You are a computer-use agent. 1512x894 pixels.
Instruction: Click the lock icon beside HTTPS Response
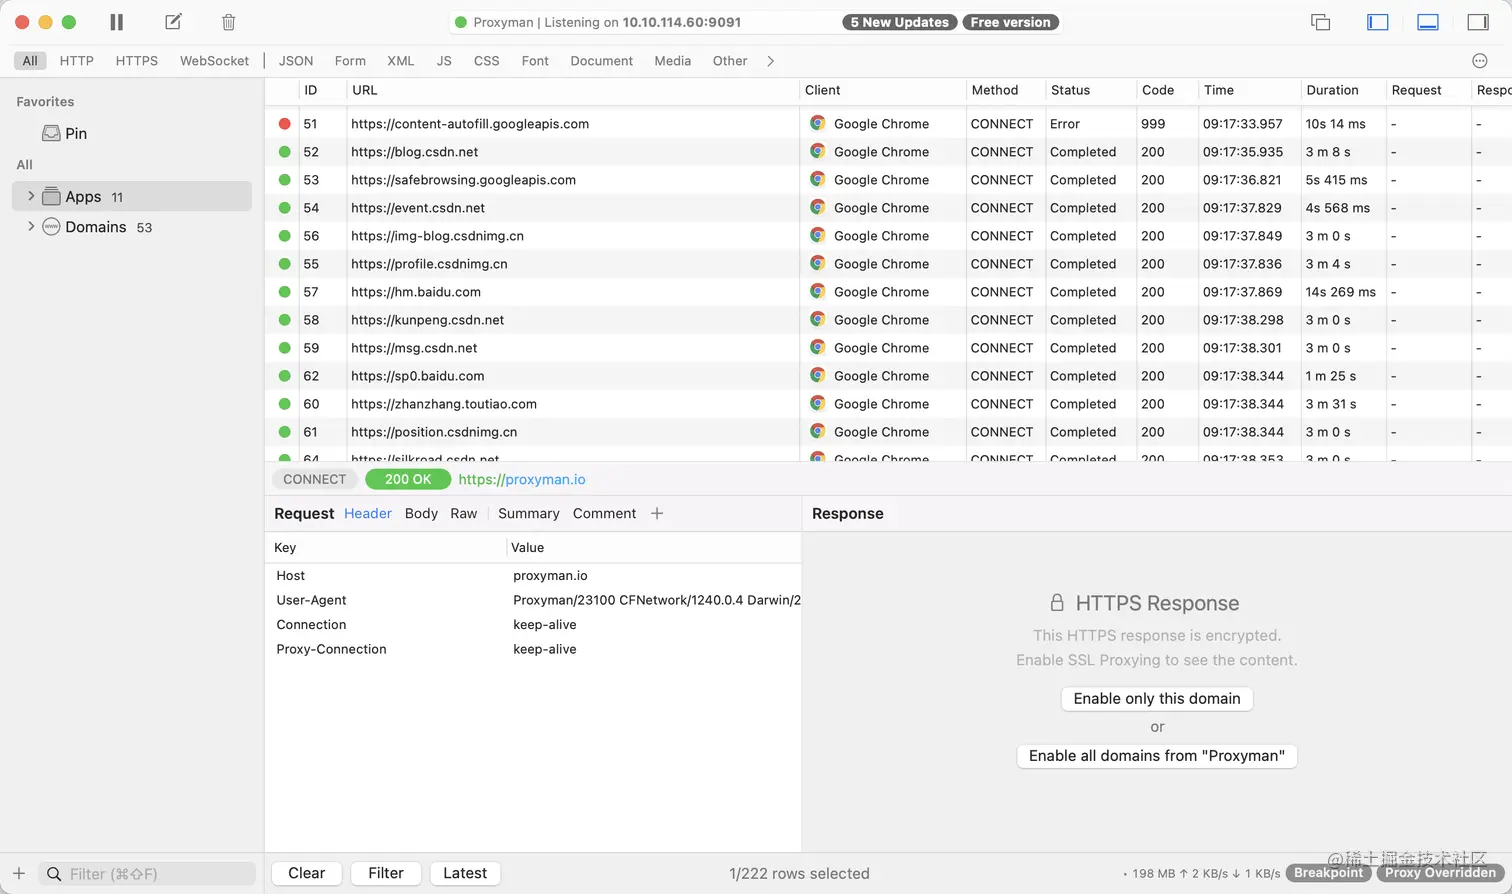point(1057,603)
